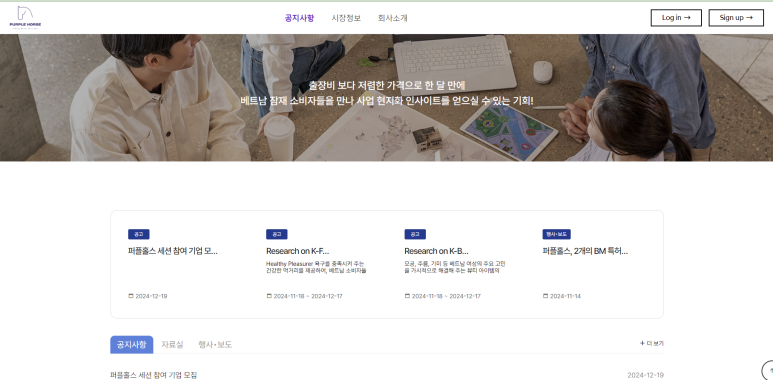Click 공고 badge above 퍼플홀스 세션 참여 card
The height and width of the screenshot is (380, 773).
coord(139,234)
